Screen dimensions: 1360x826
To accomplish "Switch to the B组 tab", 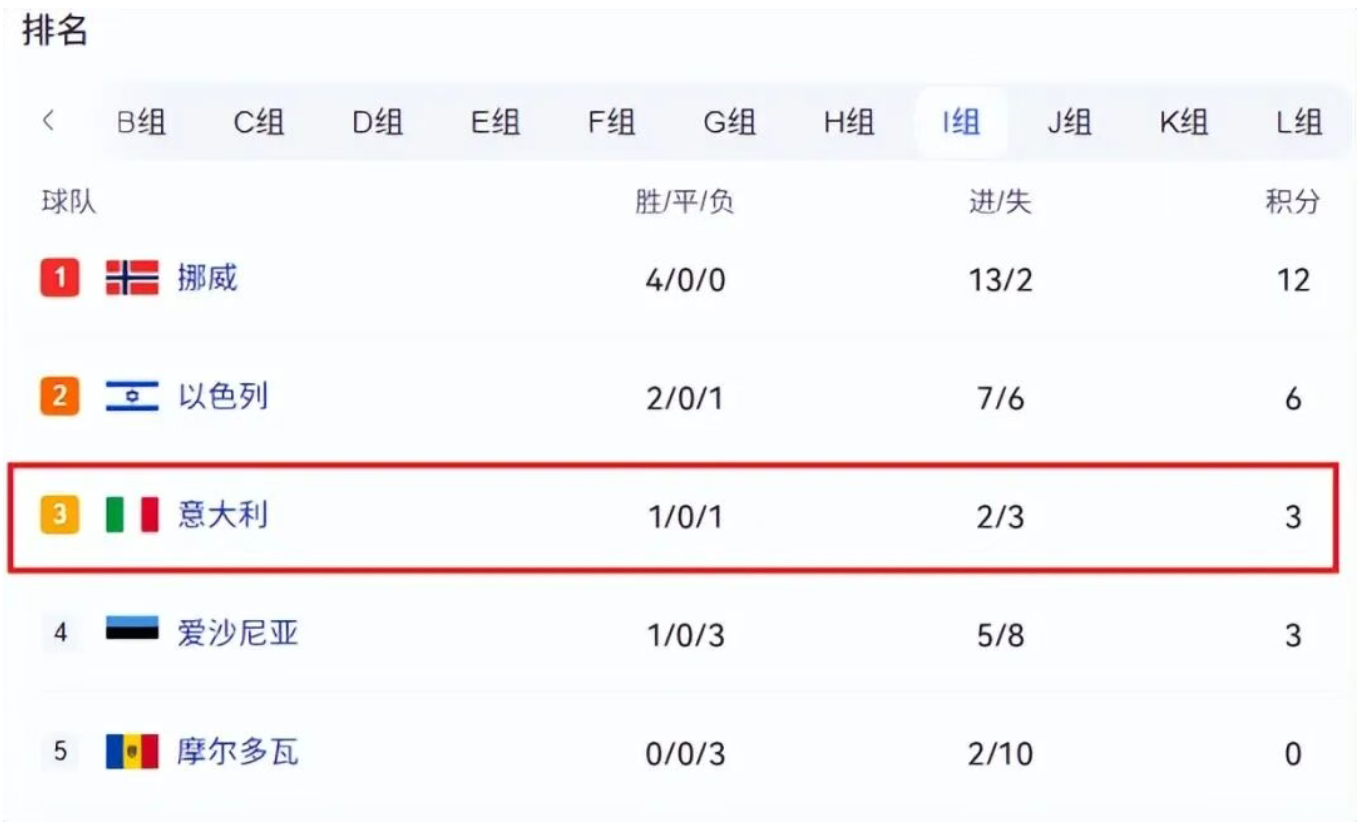I will click(141, 122).
